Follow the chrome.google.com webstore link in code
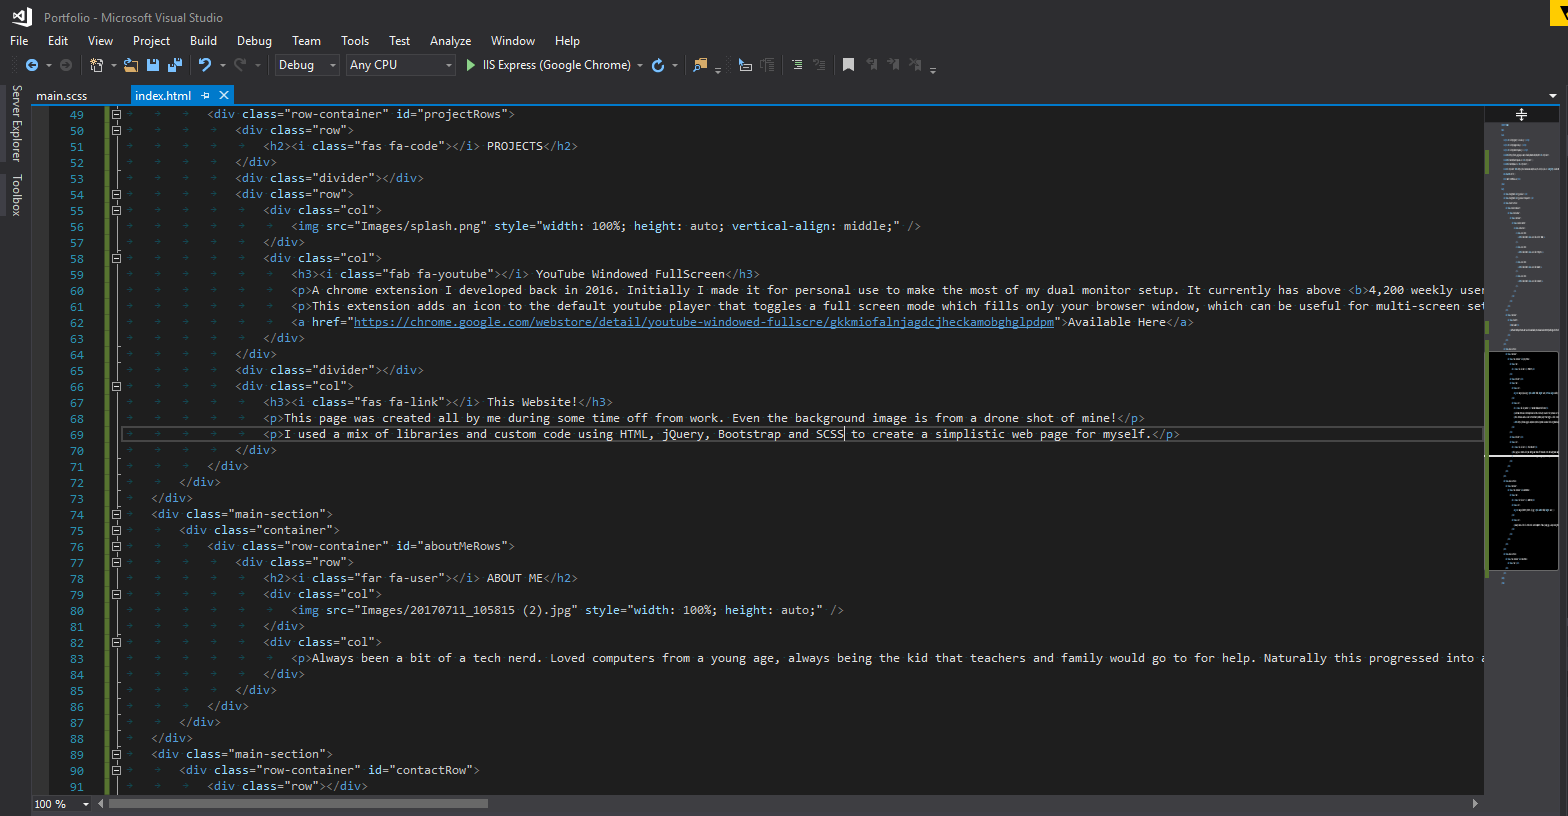The width and height of the screenshot is (1568, 816). (703, 322)
